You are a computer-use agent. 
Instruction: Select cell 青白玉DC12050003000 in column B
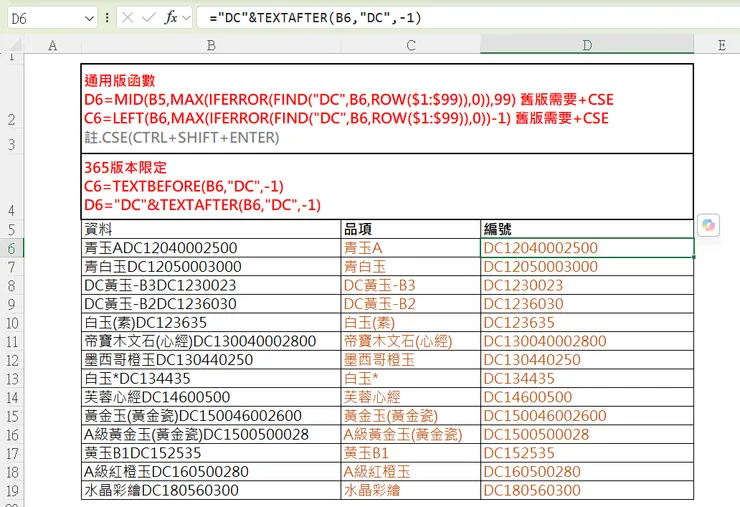pyautogui.click(x=211, y=267)
